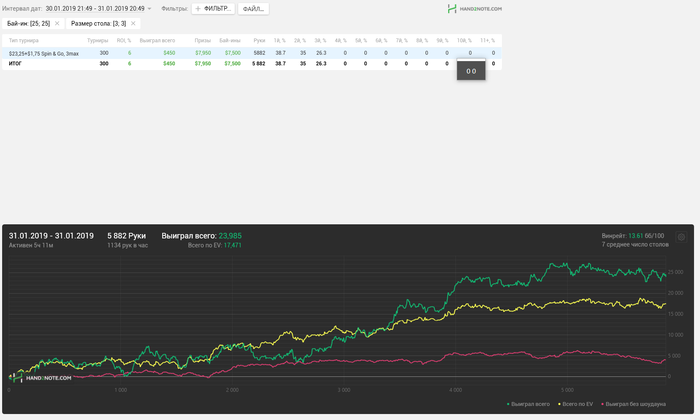Click the graph date 31.01.2019 - 31.01.2019 heading
Image resolution: width=700 pixels, height=420 pixels.
tap(51, 236)
